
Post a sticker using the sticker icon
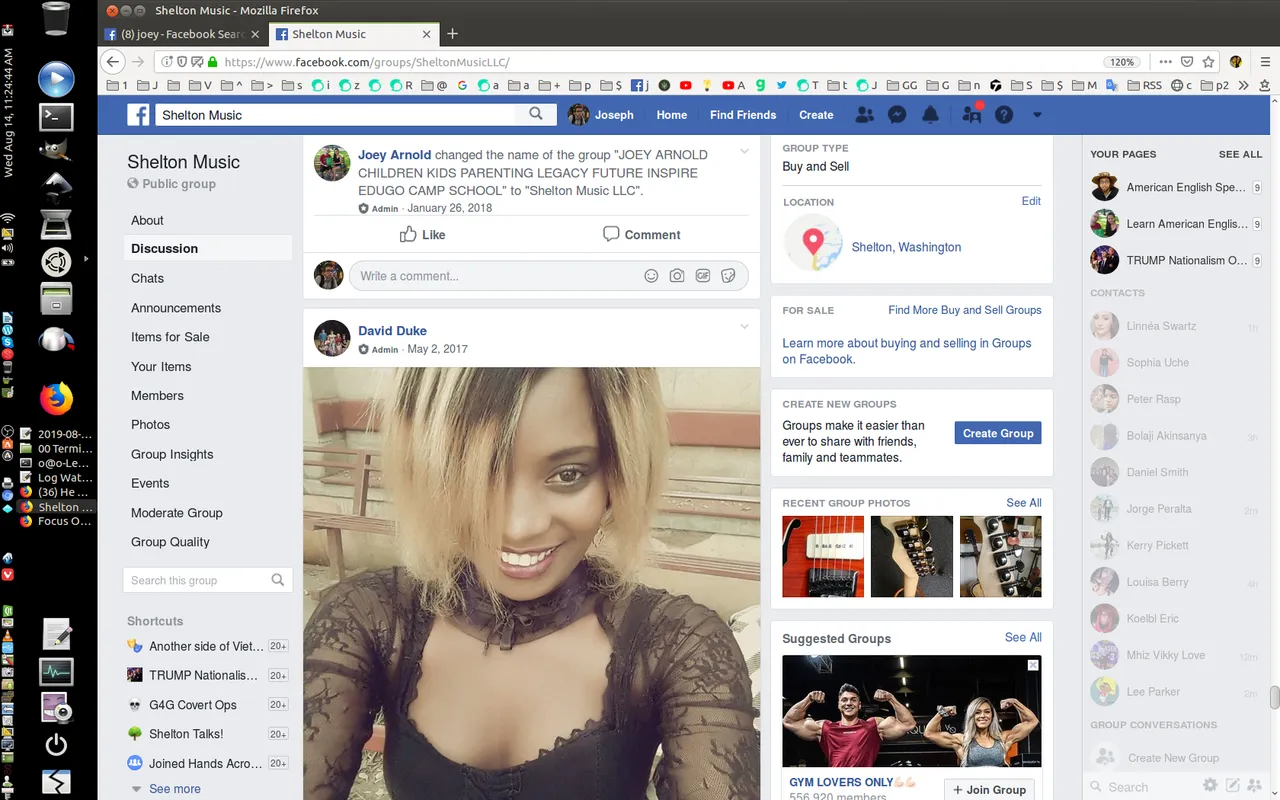[x=729, y=276]
